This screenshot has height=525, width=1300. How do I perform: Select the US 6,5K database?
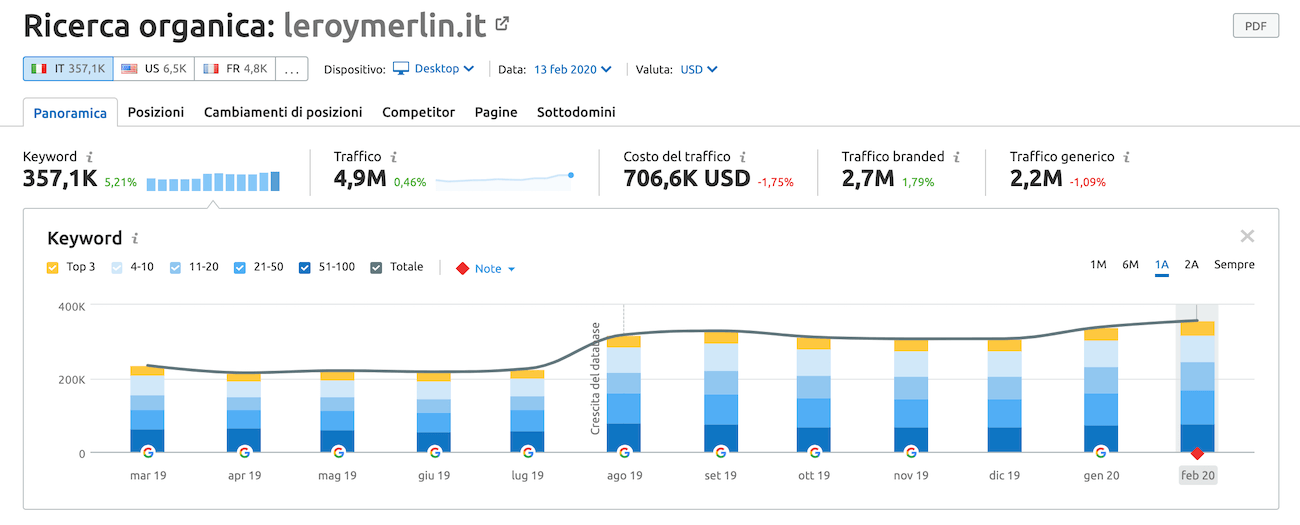click(x=153, y=69)
